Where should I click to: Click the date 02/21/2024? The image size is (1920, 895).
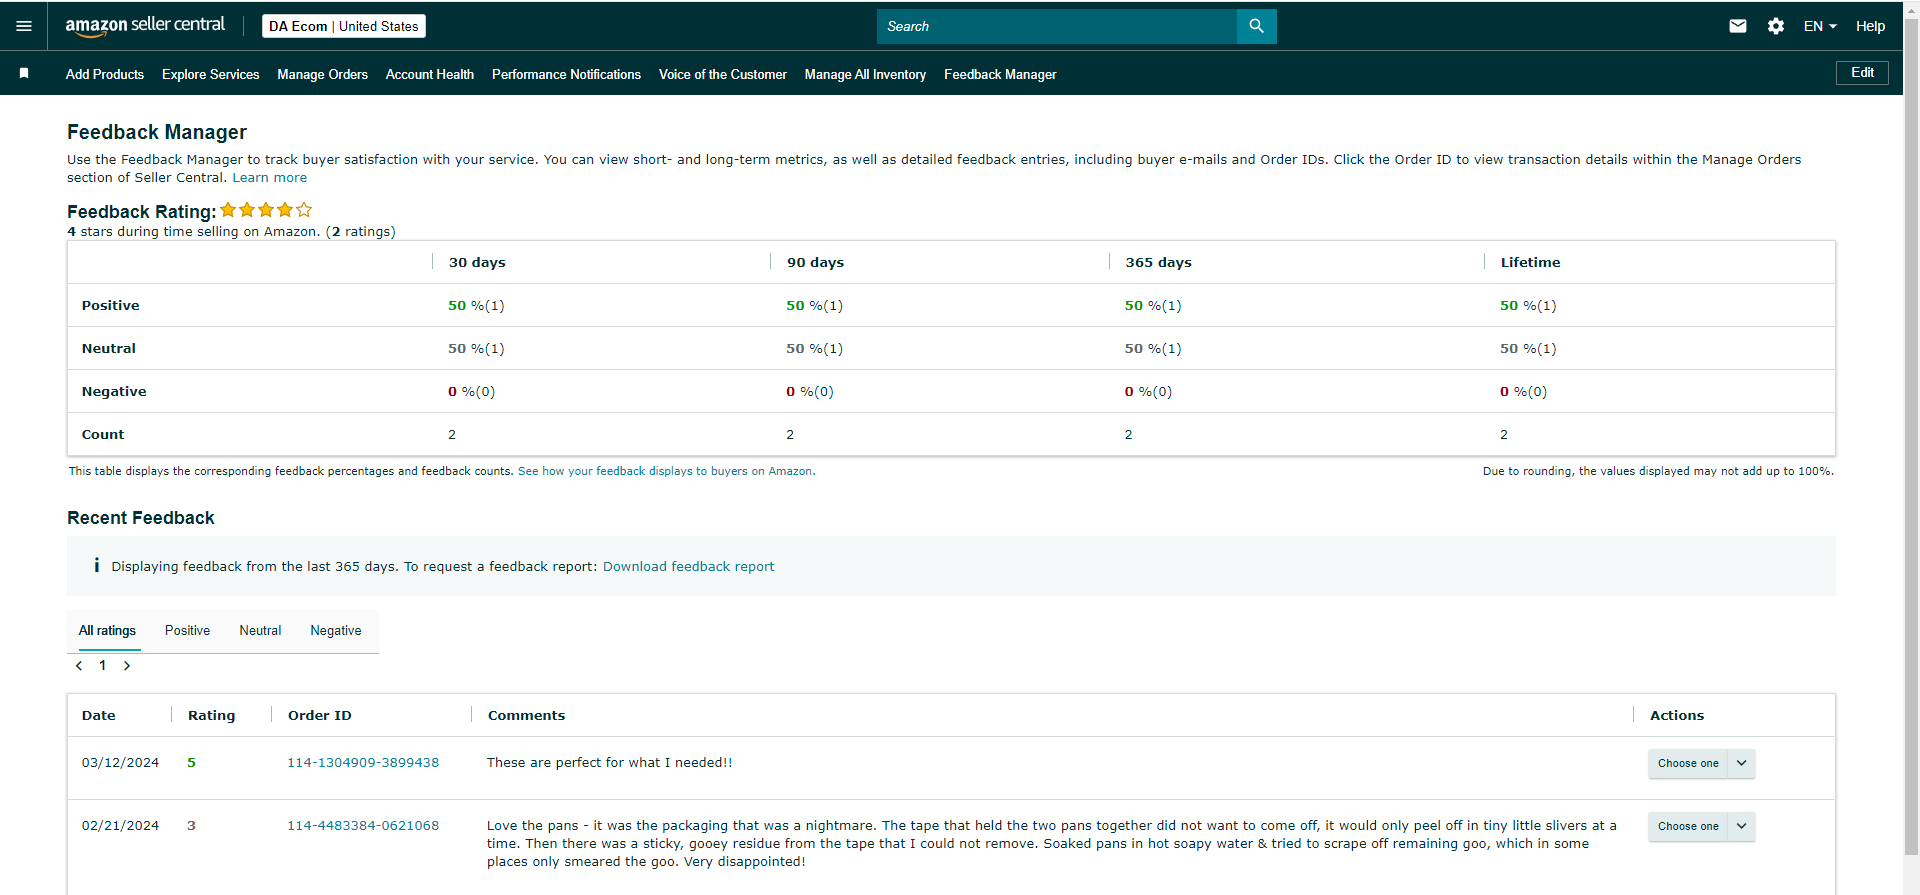(120, 826)
